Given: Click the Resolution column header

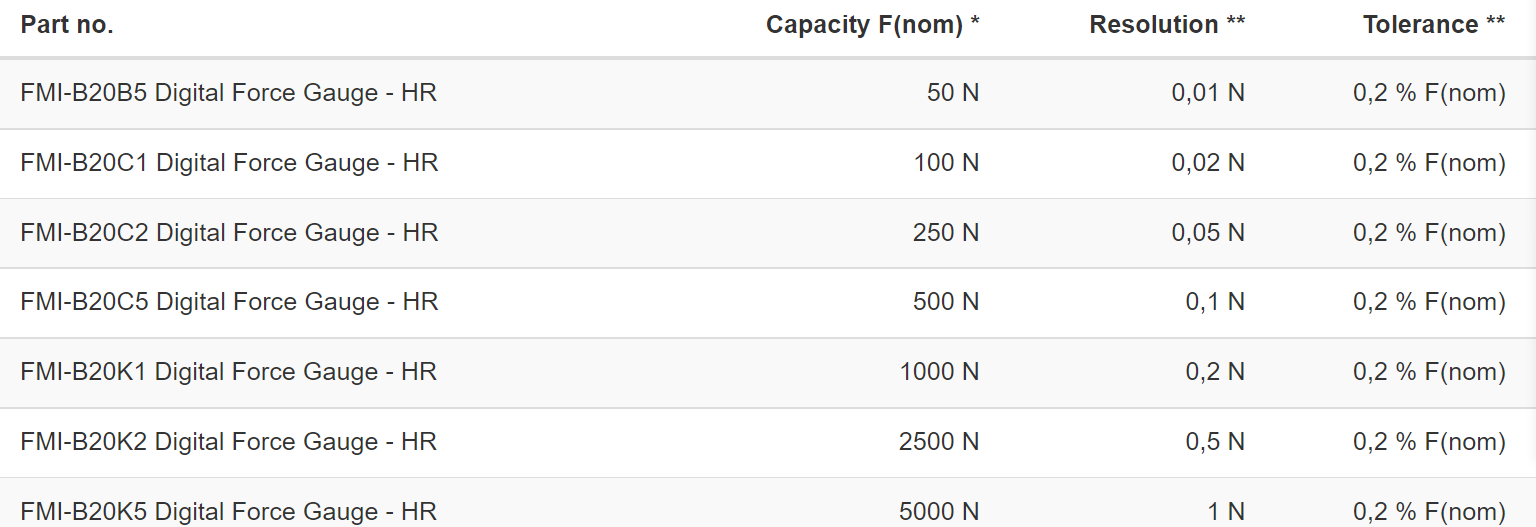Looking at the screenshot, I should pyautogui.click(x=1167, y=25).
